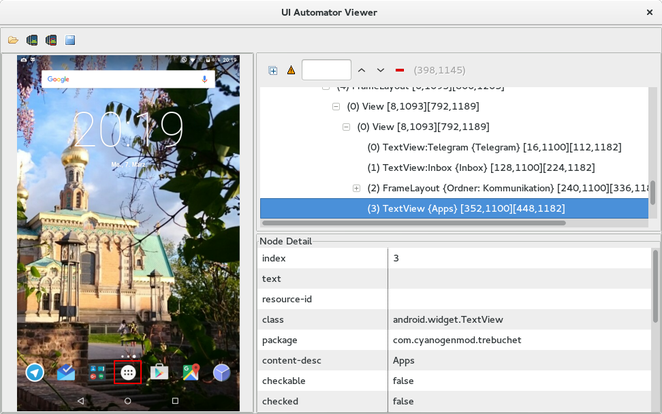Tap the Kommunikation folder icon in the dock
The image size is (662, 414).
97,373
